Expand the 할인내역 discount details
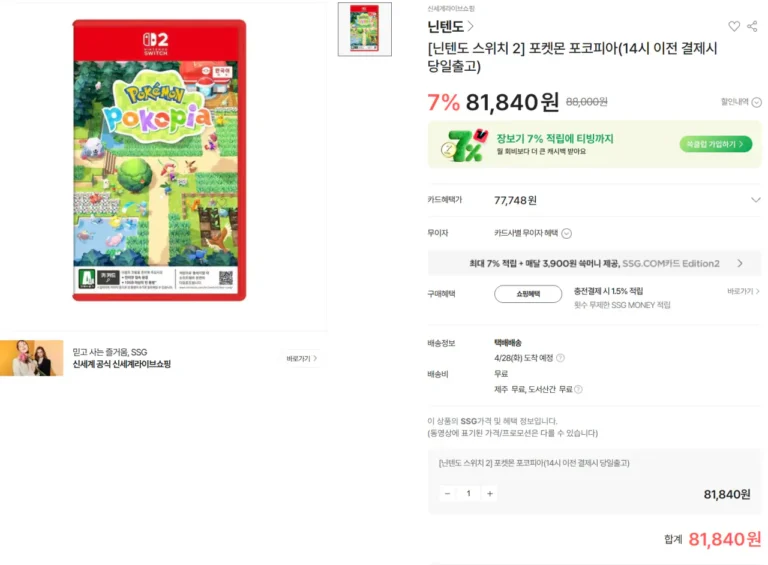The width and height of the screenshot is (768, 565). tap(741, 102)
